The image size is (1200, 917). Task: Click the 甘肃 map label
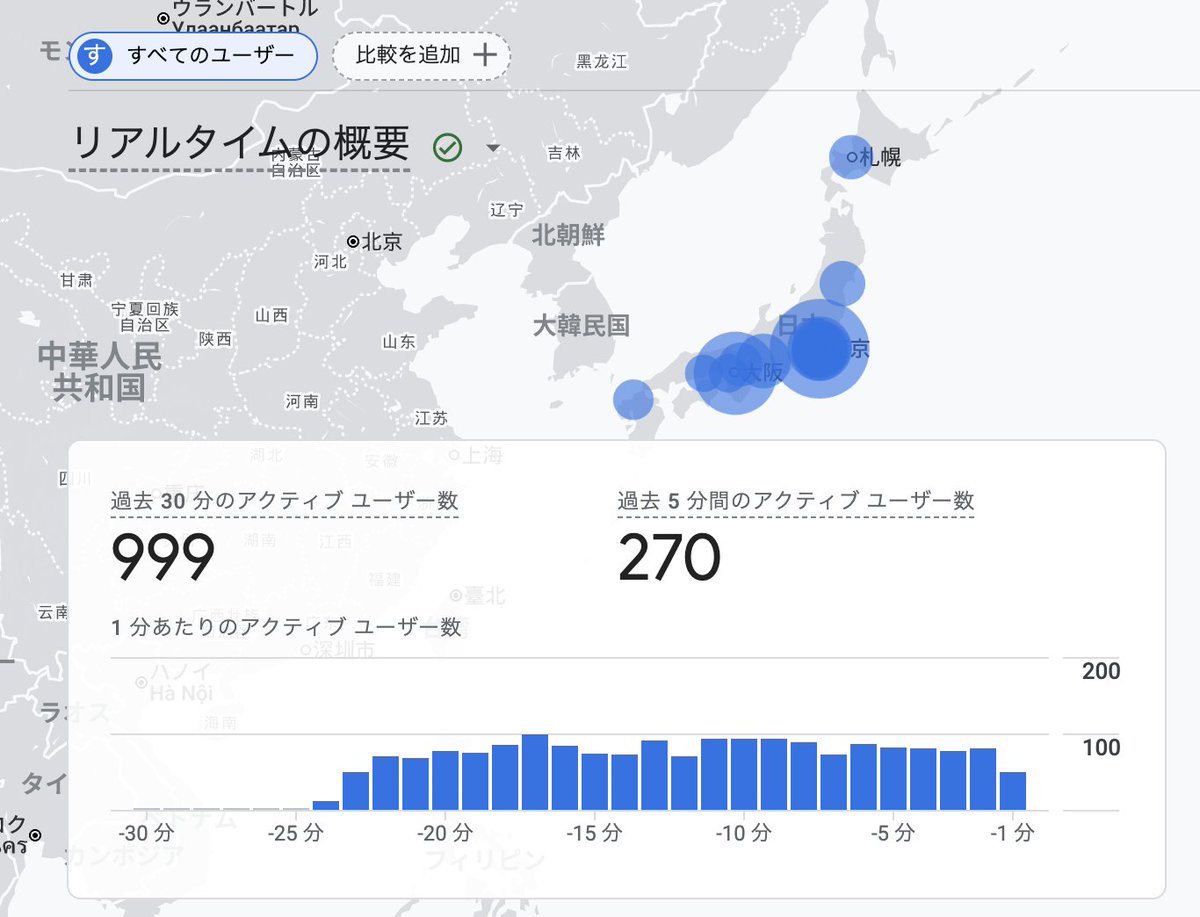76,280
